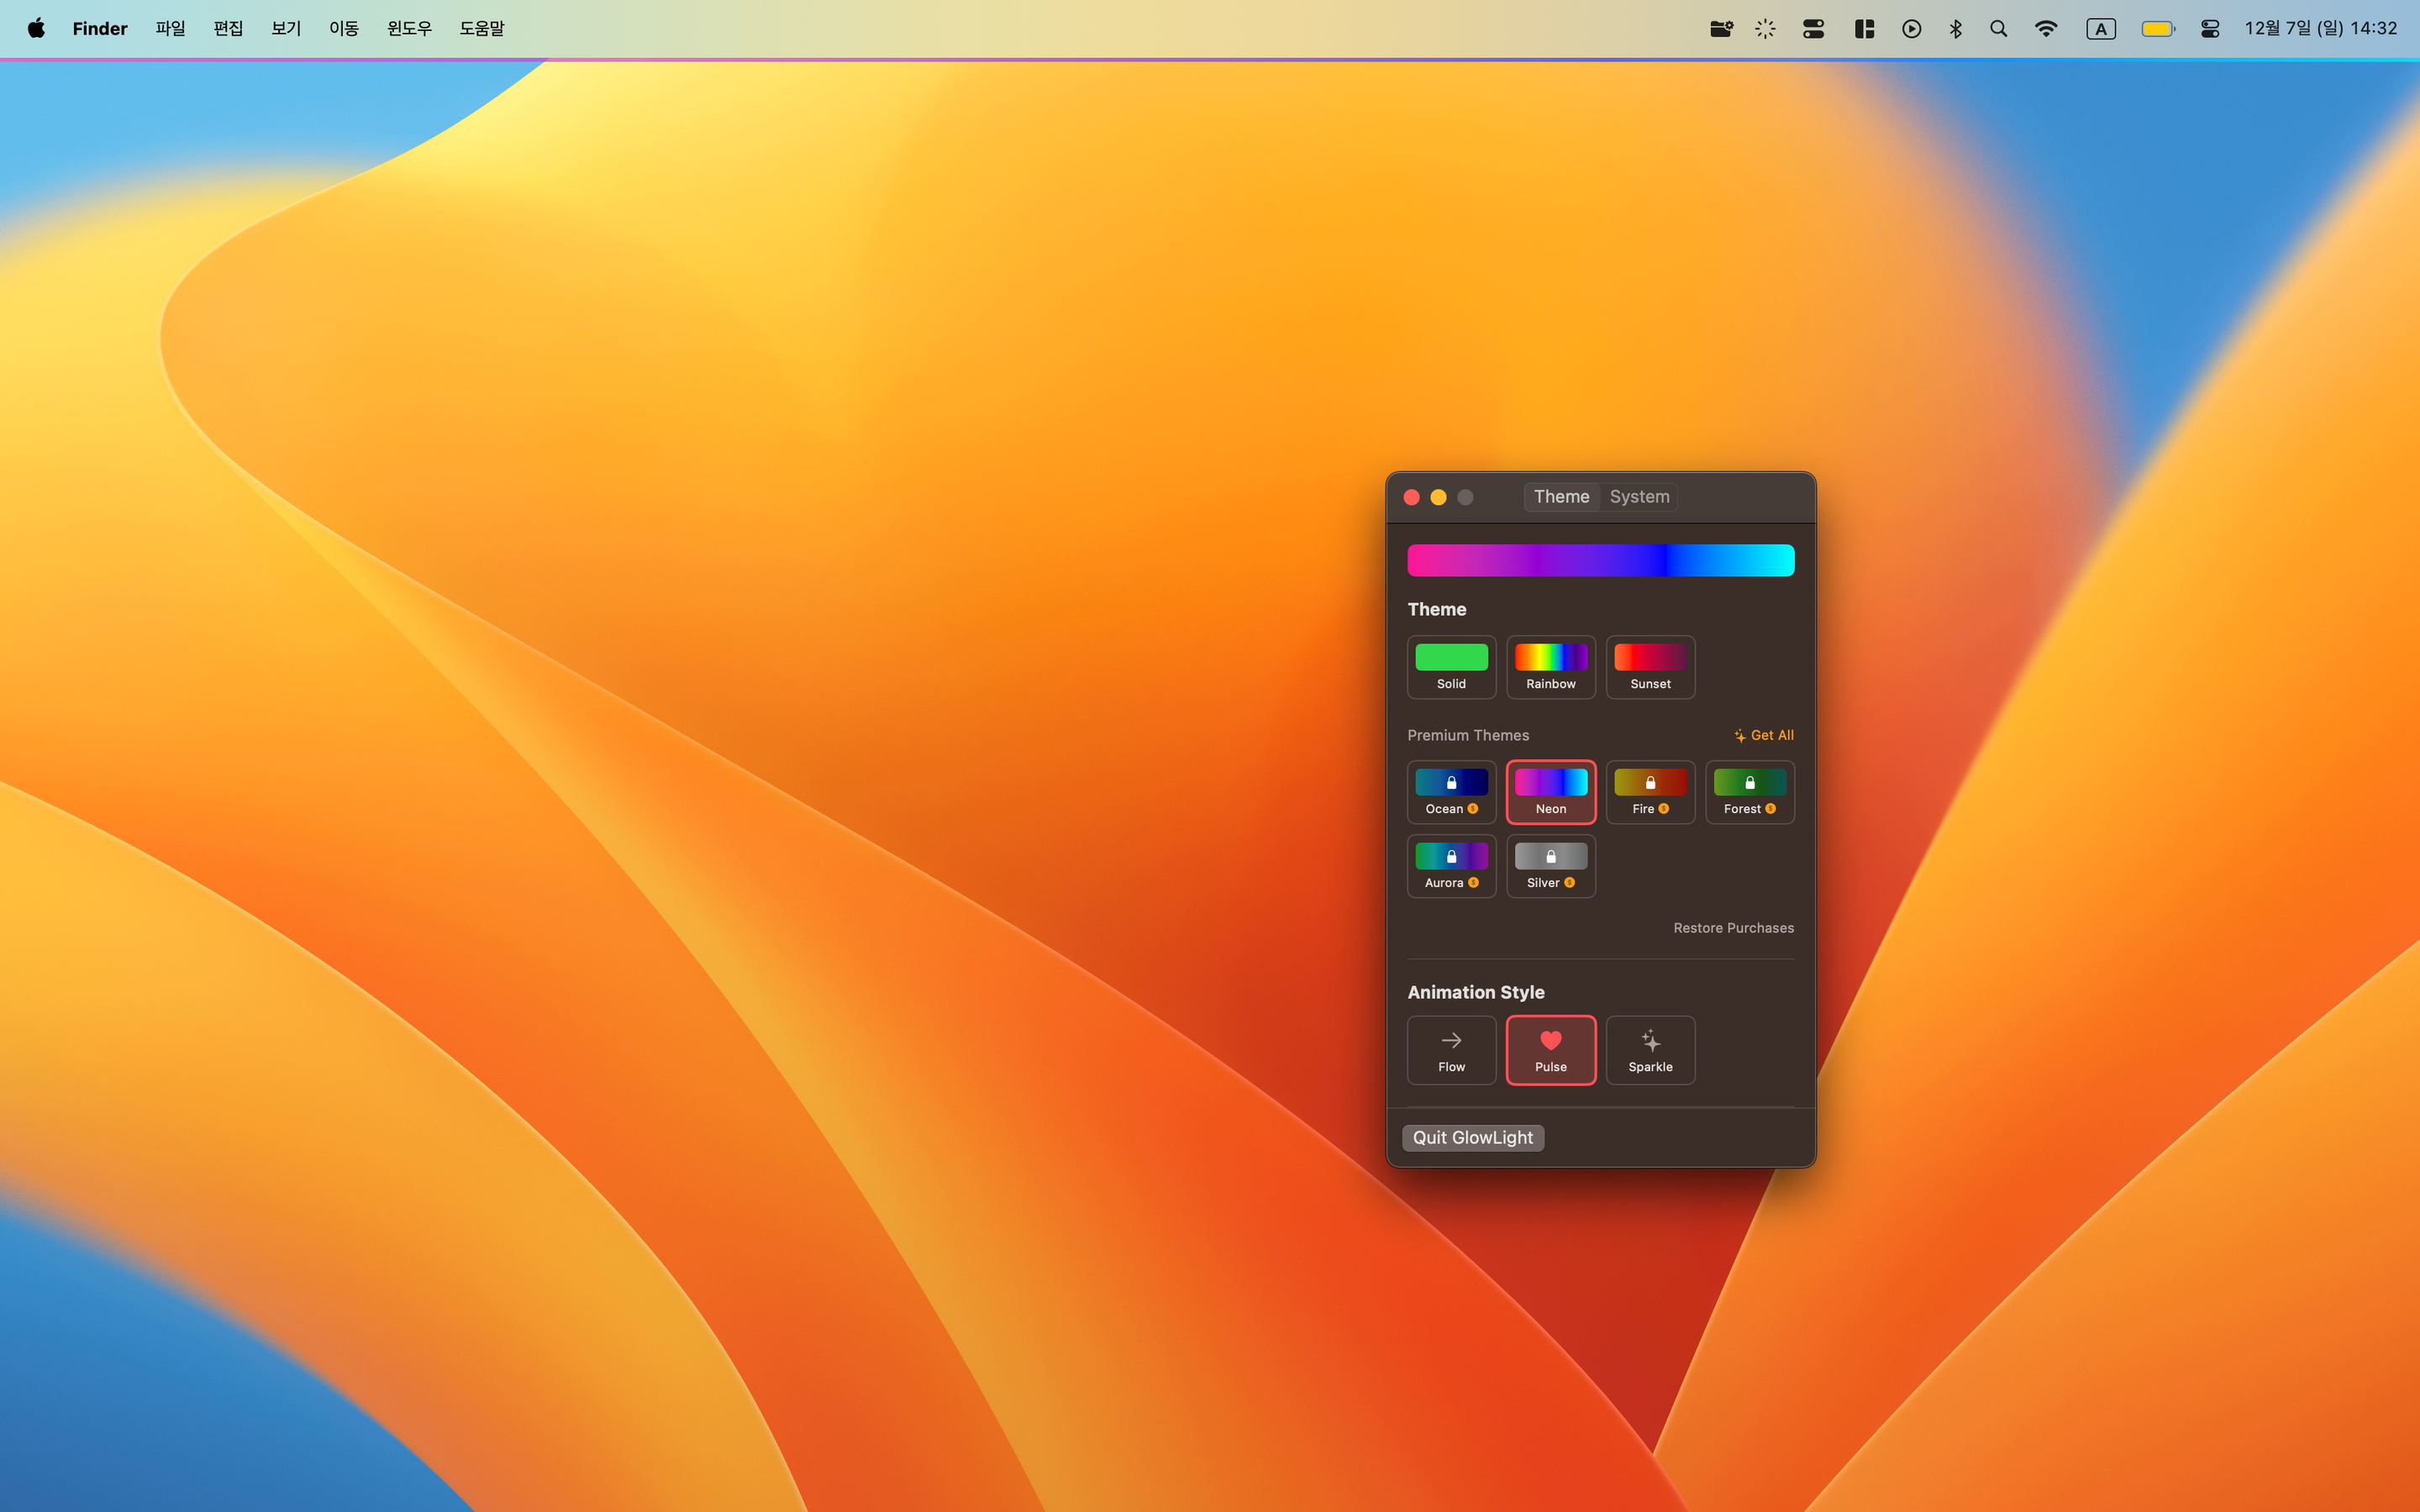Choose the Sparkle animation style
This screenshot has width=2420, height=1512.
pos(1650,1049)
